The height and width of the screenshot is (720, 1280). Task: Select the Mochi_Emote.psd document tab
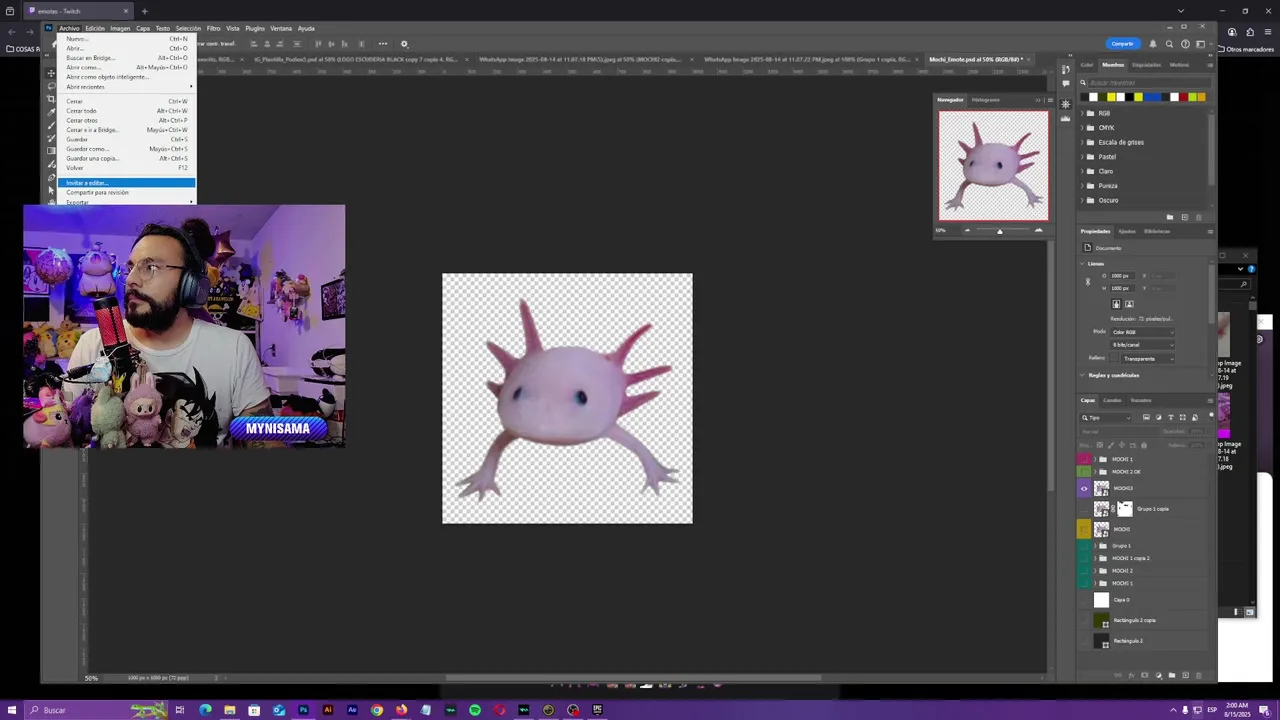tap(975, 59)
